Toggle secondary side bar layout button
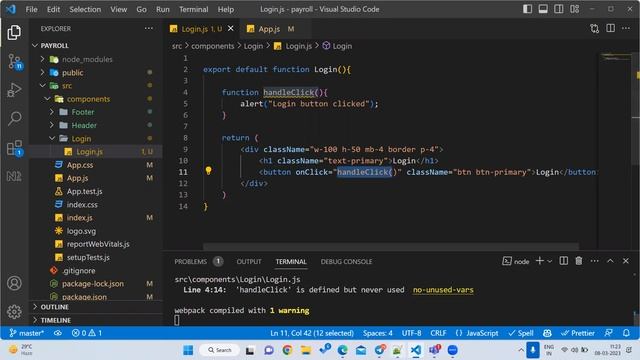 559,9
